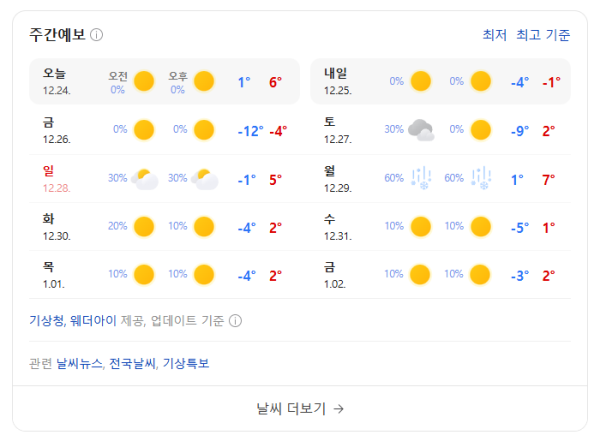Image resolution: width=600 pixels, height=441 pixels.
Task: Click Sunday 12.28 morning partly cloudy icon
Action: [145, 179]
